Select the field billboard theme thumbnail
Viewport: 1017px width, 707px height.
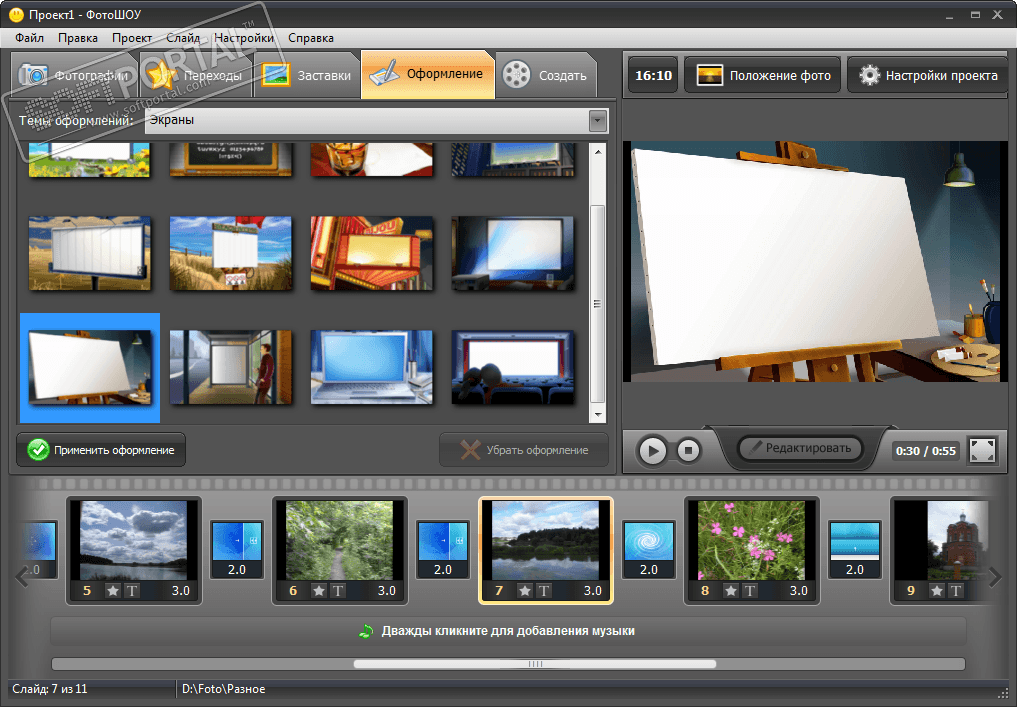click(x=90, y=253)
